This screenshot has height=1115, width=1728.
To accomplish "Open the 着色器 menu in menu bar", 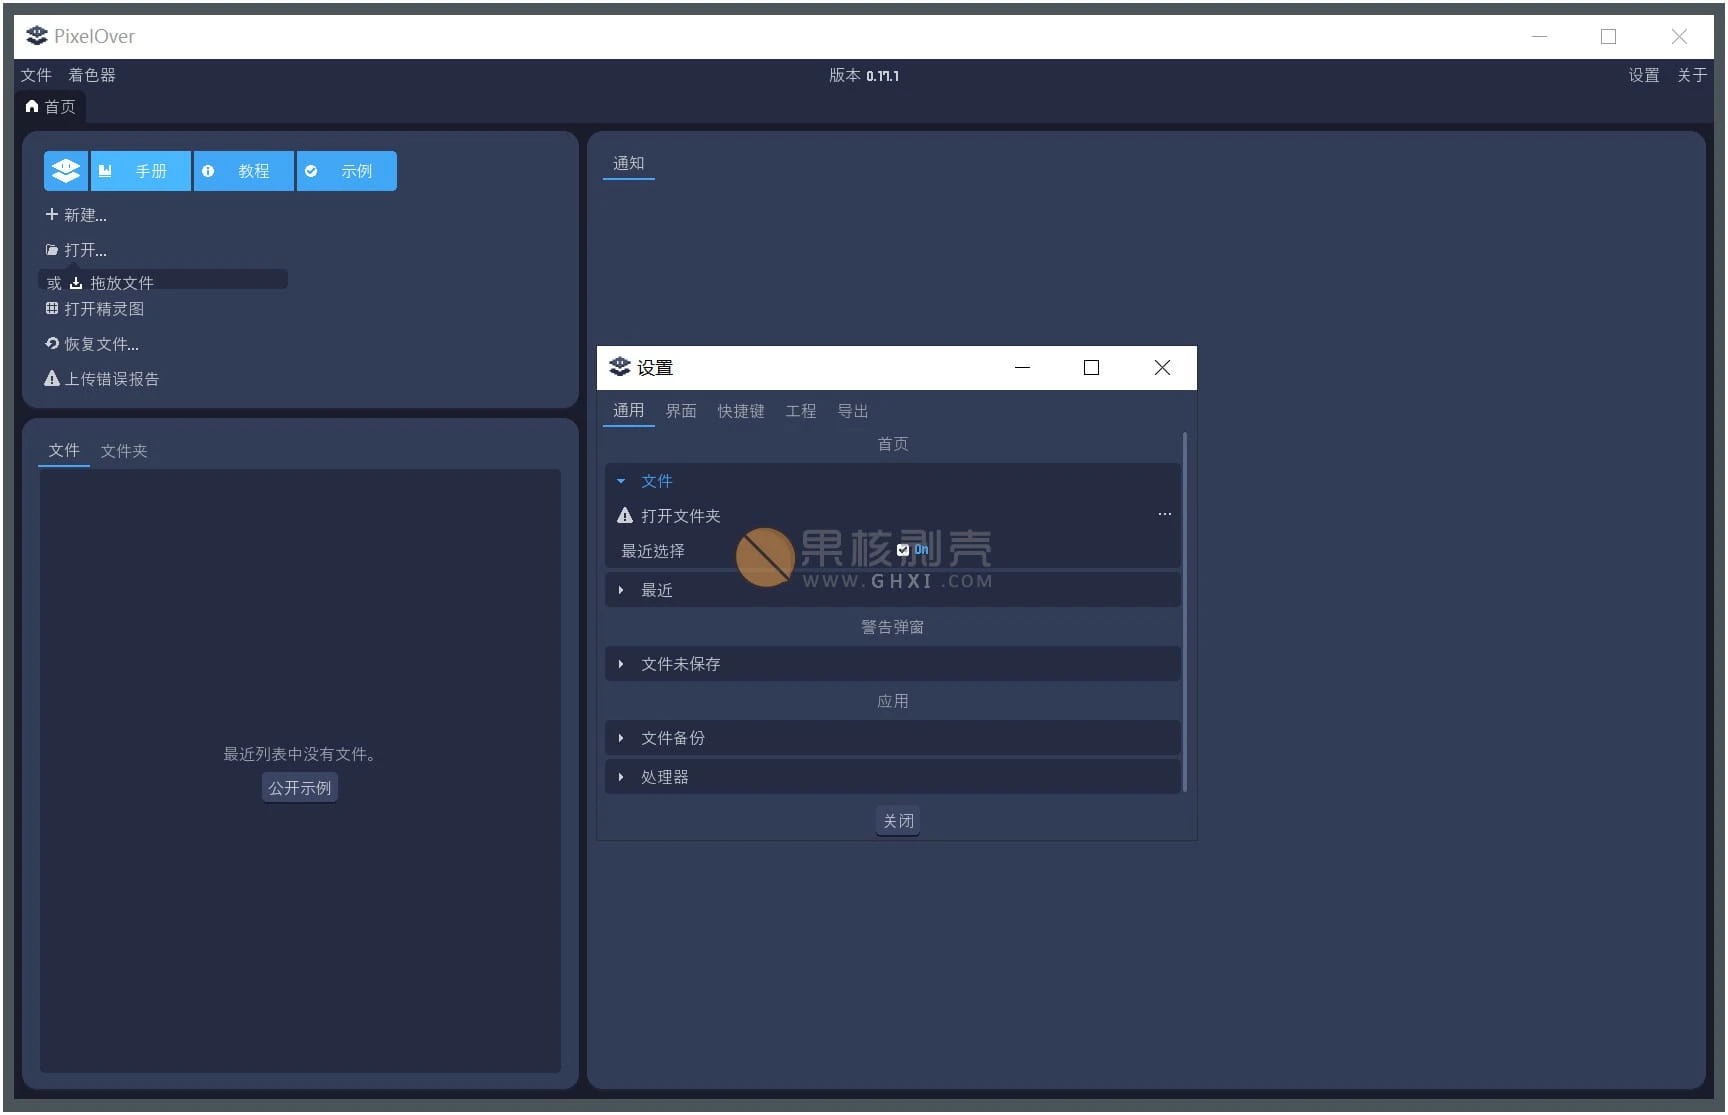I will [x=92, y=75].
